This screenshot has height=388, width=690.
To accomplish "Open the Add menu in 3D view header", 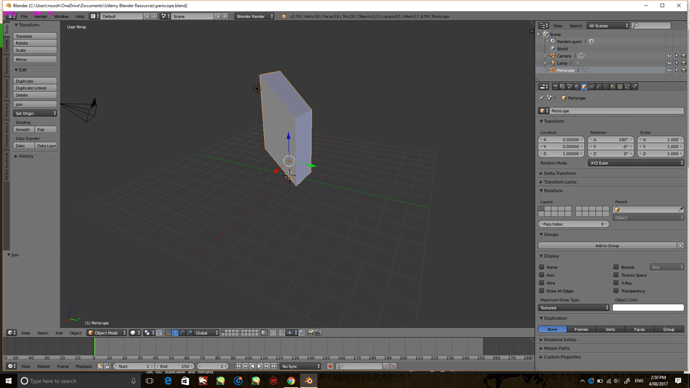I will point(59,333).
